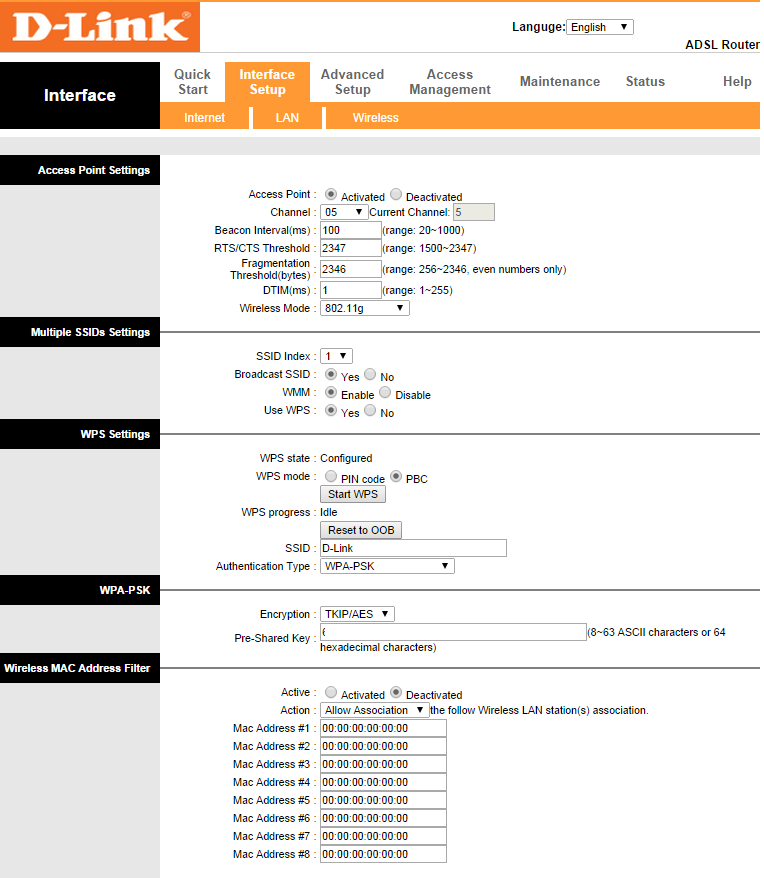The width and height of the screenshot is (764, 878).
Task: Open the Authentication Type dropdown
Action: pyautogui.click(x=387, y=566)
